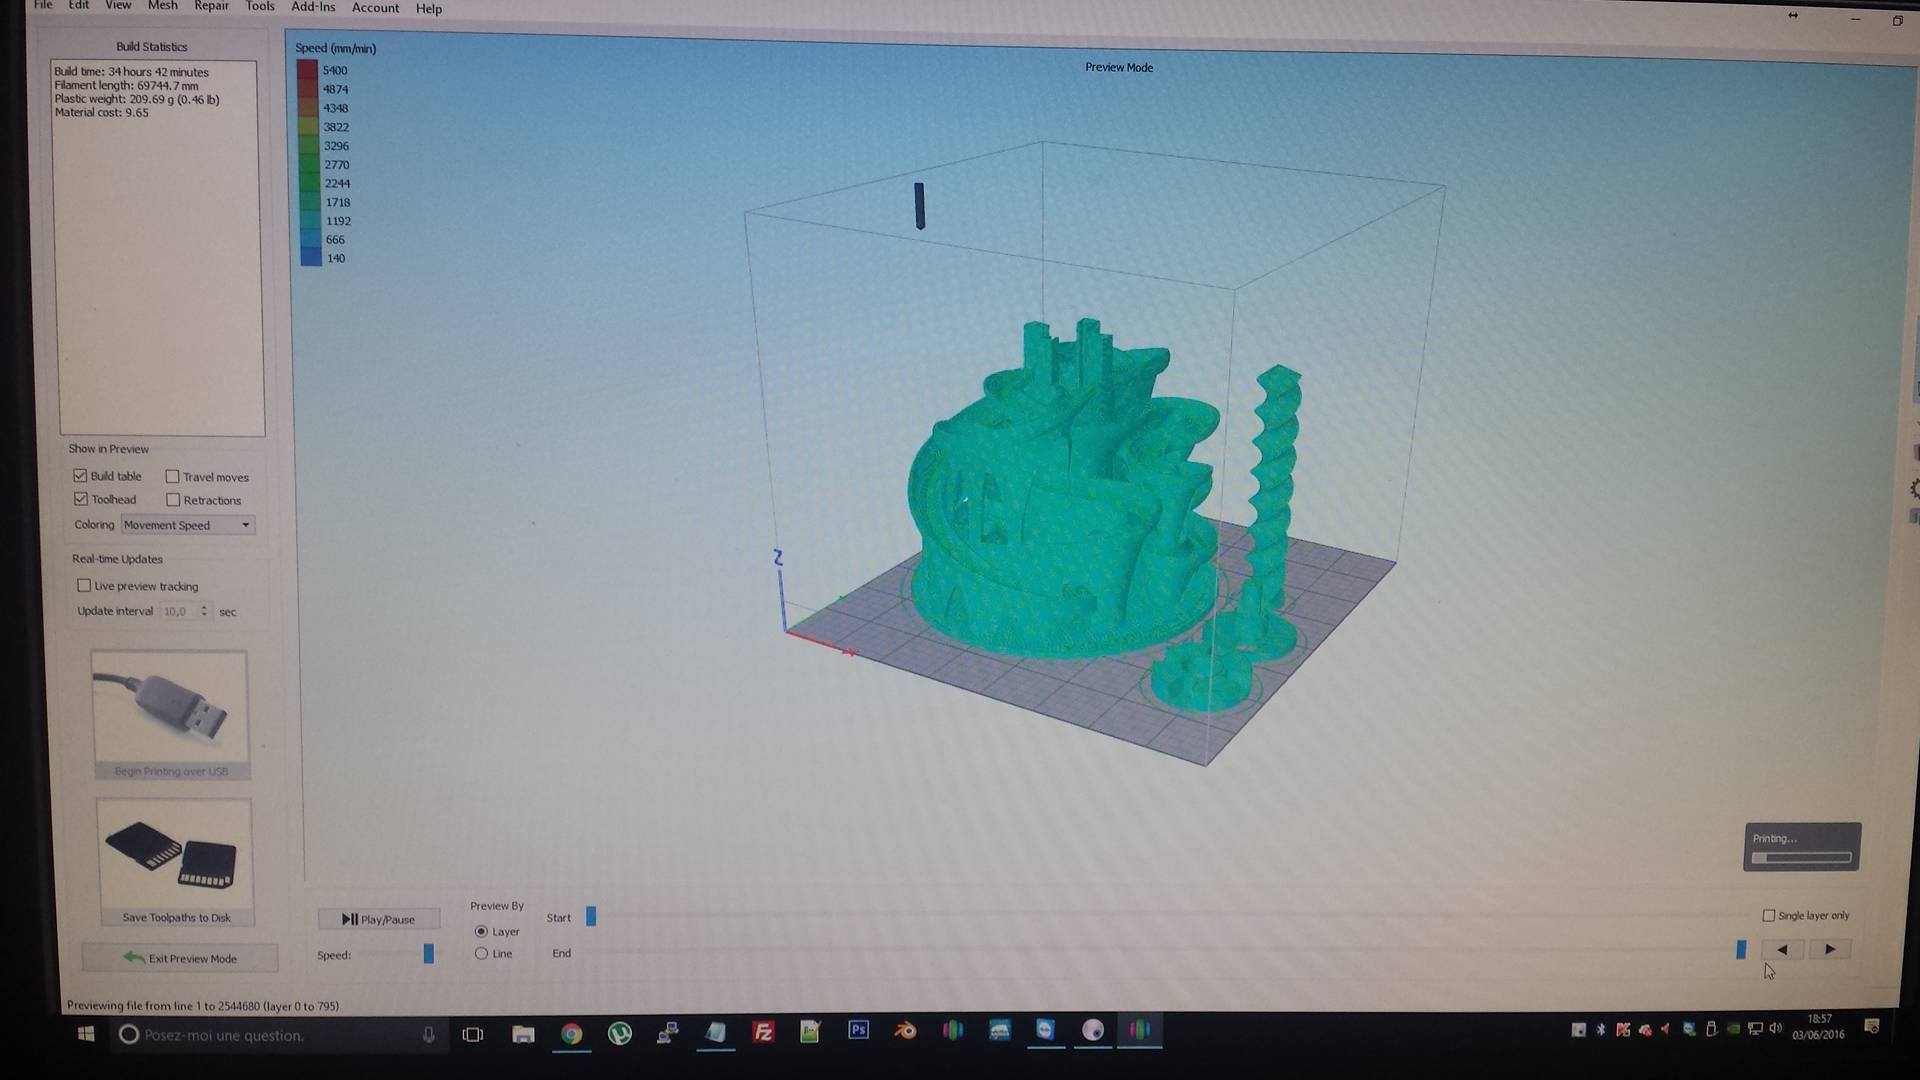Open Photoshop from the taskbar
Viewport: 1920px width, 1080px height.
858,1030
